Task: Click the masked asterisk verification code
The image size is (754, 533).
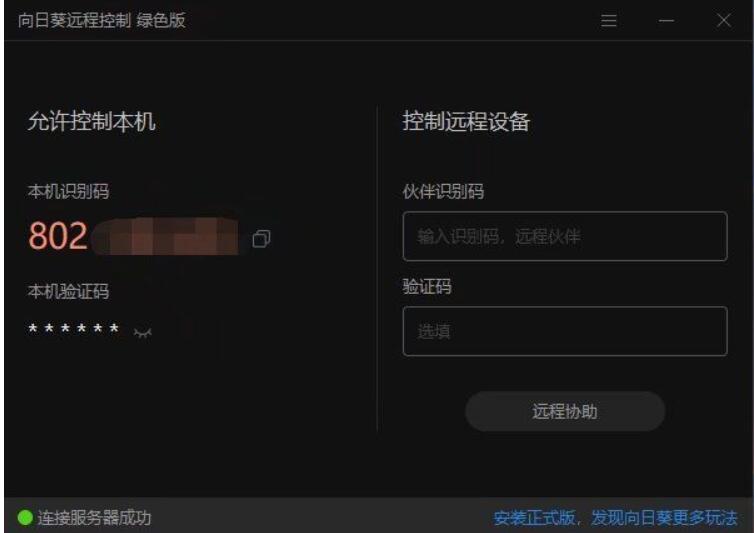Action: 74,329
